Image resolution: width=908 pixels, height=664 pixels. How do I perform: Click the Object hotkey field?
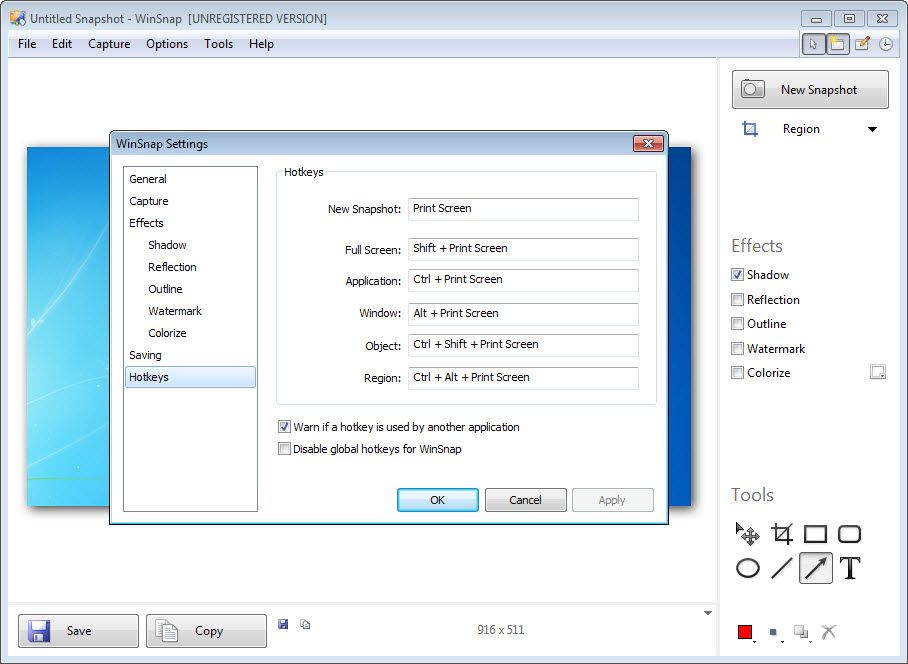[x=523, y=345]
